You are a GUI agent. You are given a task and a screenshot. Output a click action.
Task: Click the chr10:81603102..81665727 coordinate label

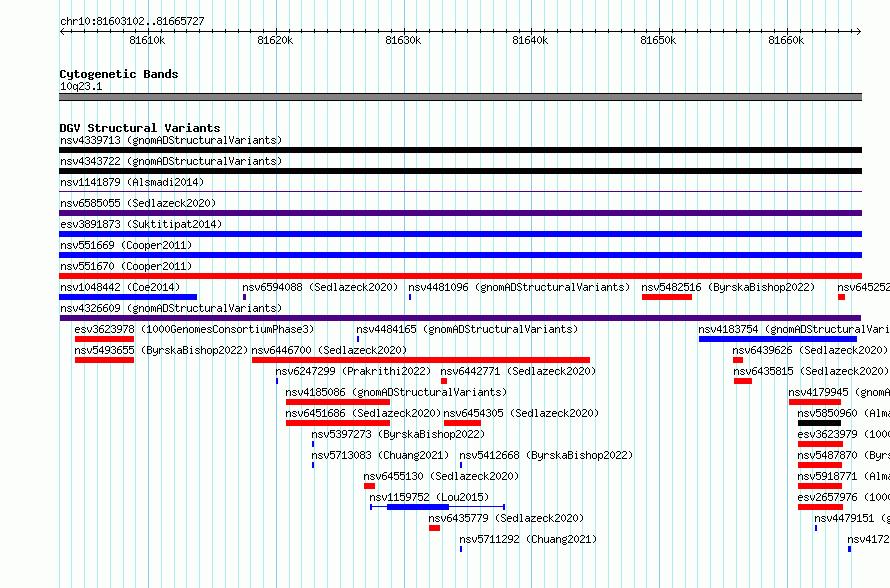(132, 21)
